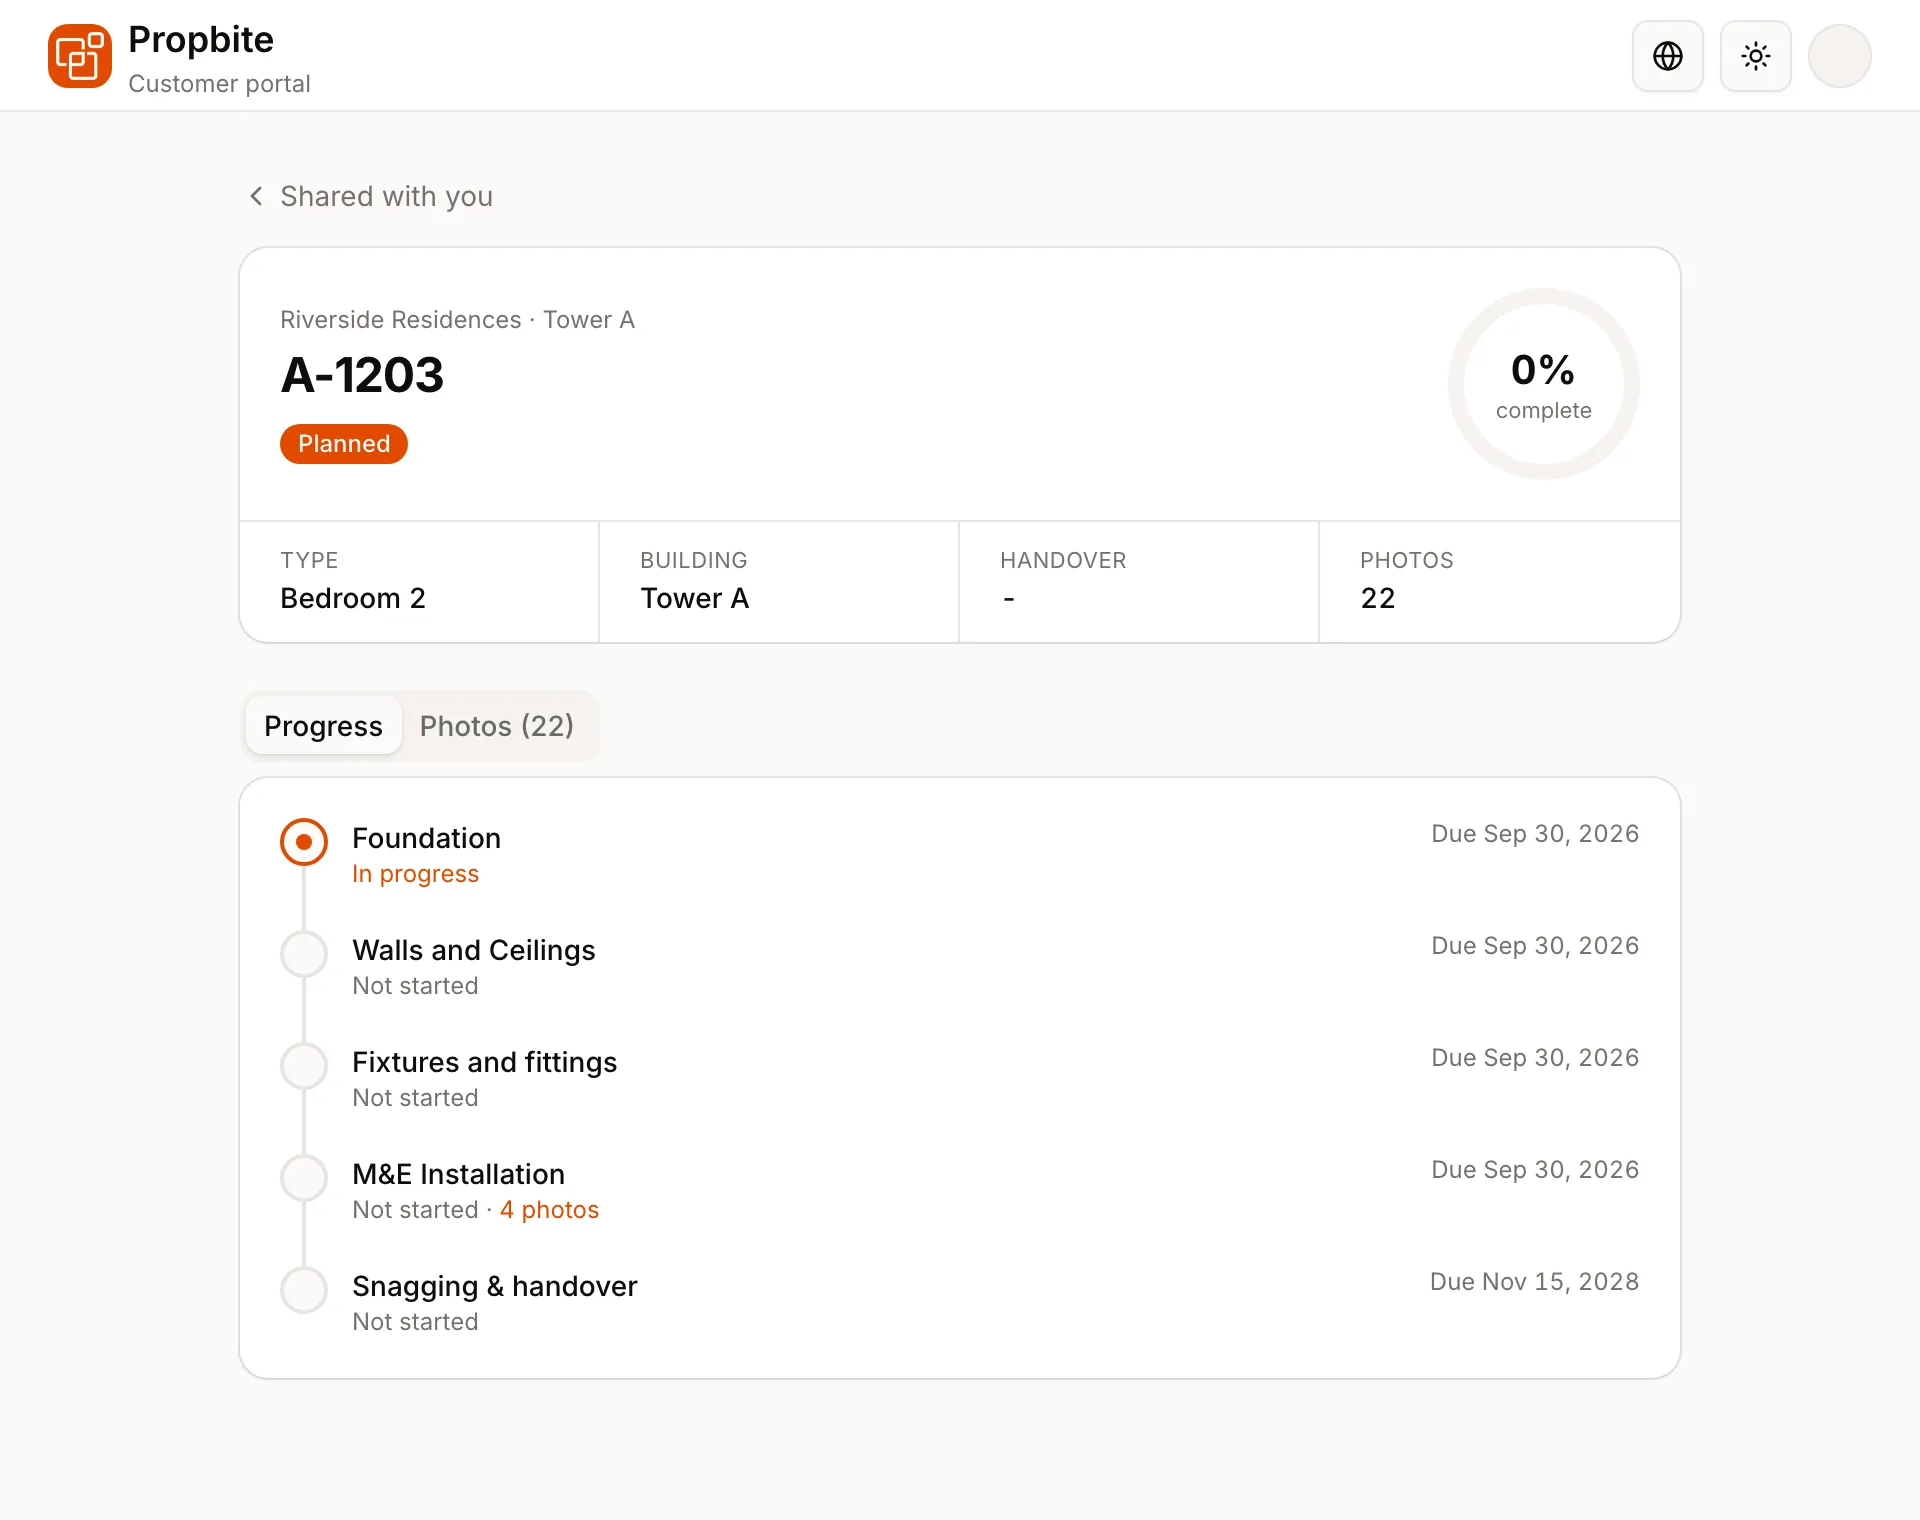Click the Foundation Due Sep 30, 2026 date
1920x1520 pixels.
tap(1535, 834)
